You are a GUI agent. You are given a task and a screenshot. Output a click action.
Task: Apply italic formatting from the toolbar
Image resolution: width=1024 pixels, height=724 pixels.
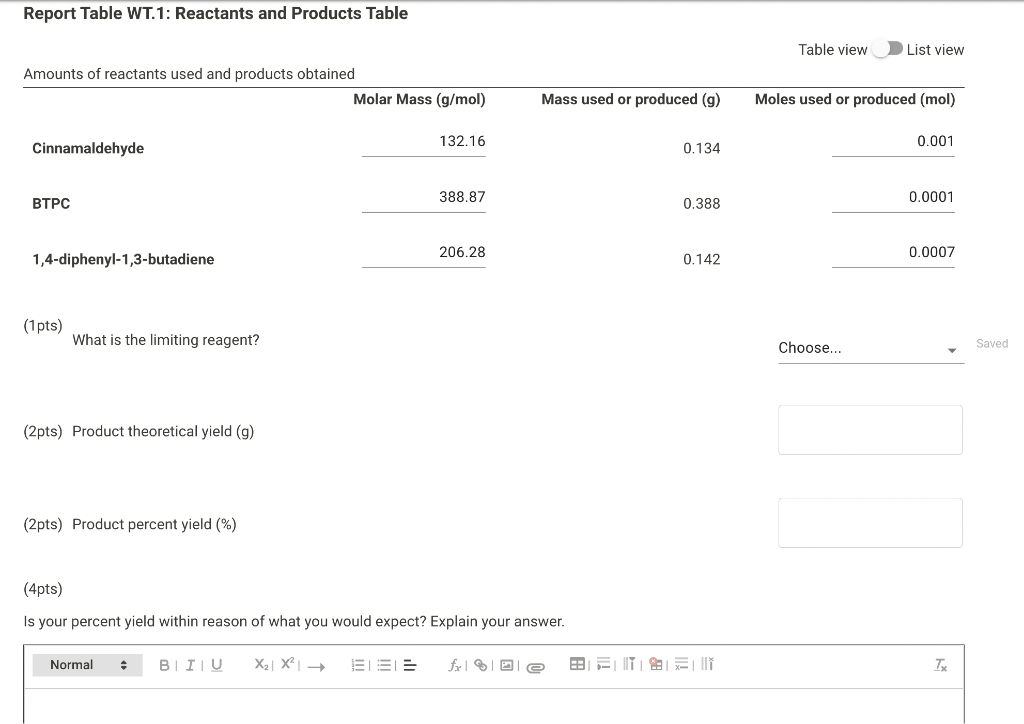click(189, 663)
